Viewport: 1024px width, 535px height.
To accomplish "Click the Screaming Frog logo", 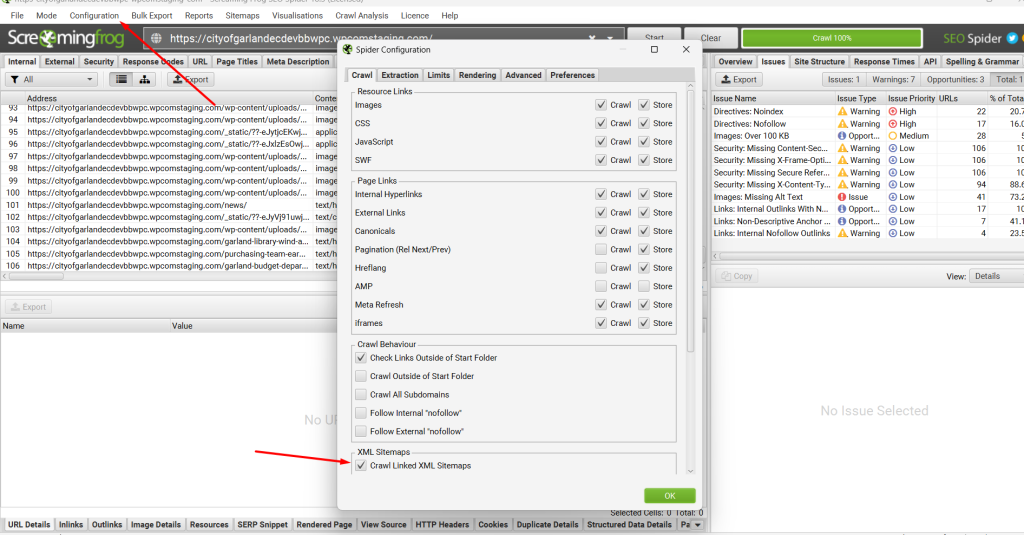I will pyautogui.click(x=67, y=39).
